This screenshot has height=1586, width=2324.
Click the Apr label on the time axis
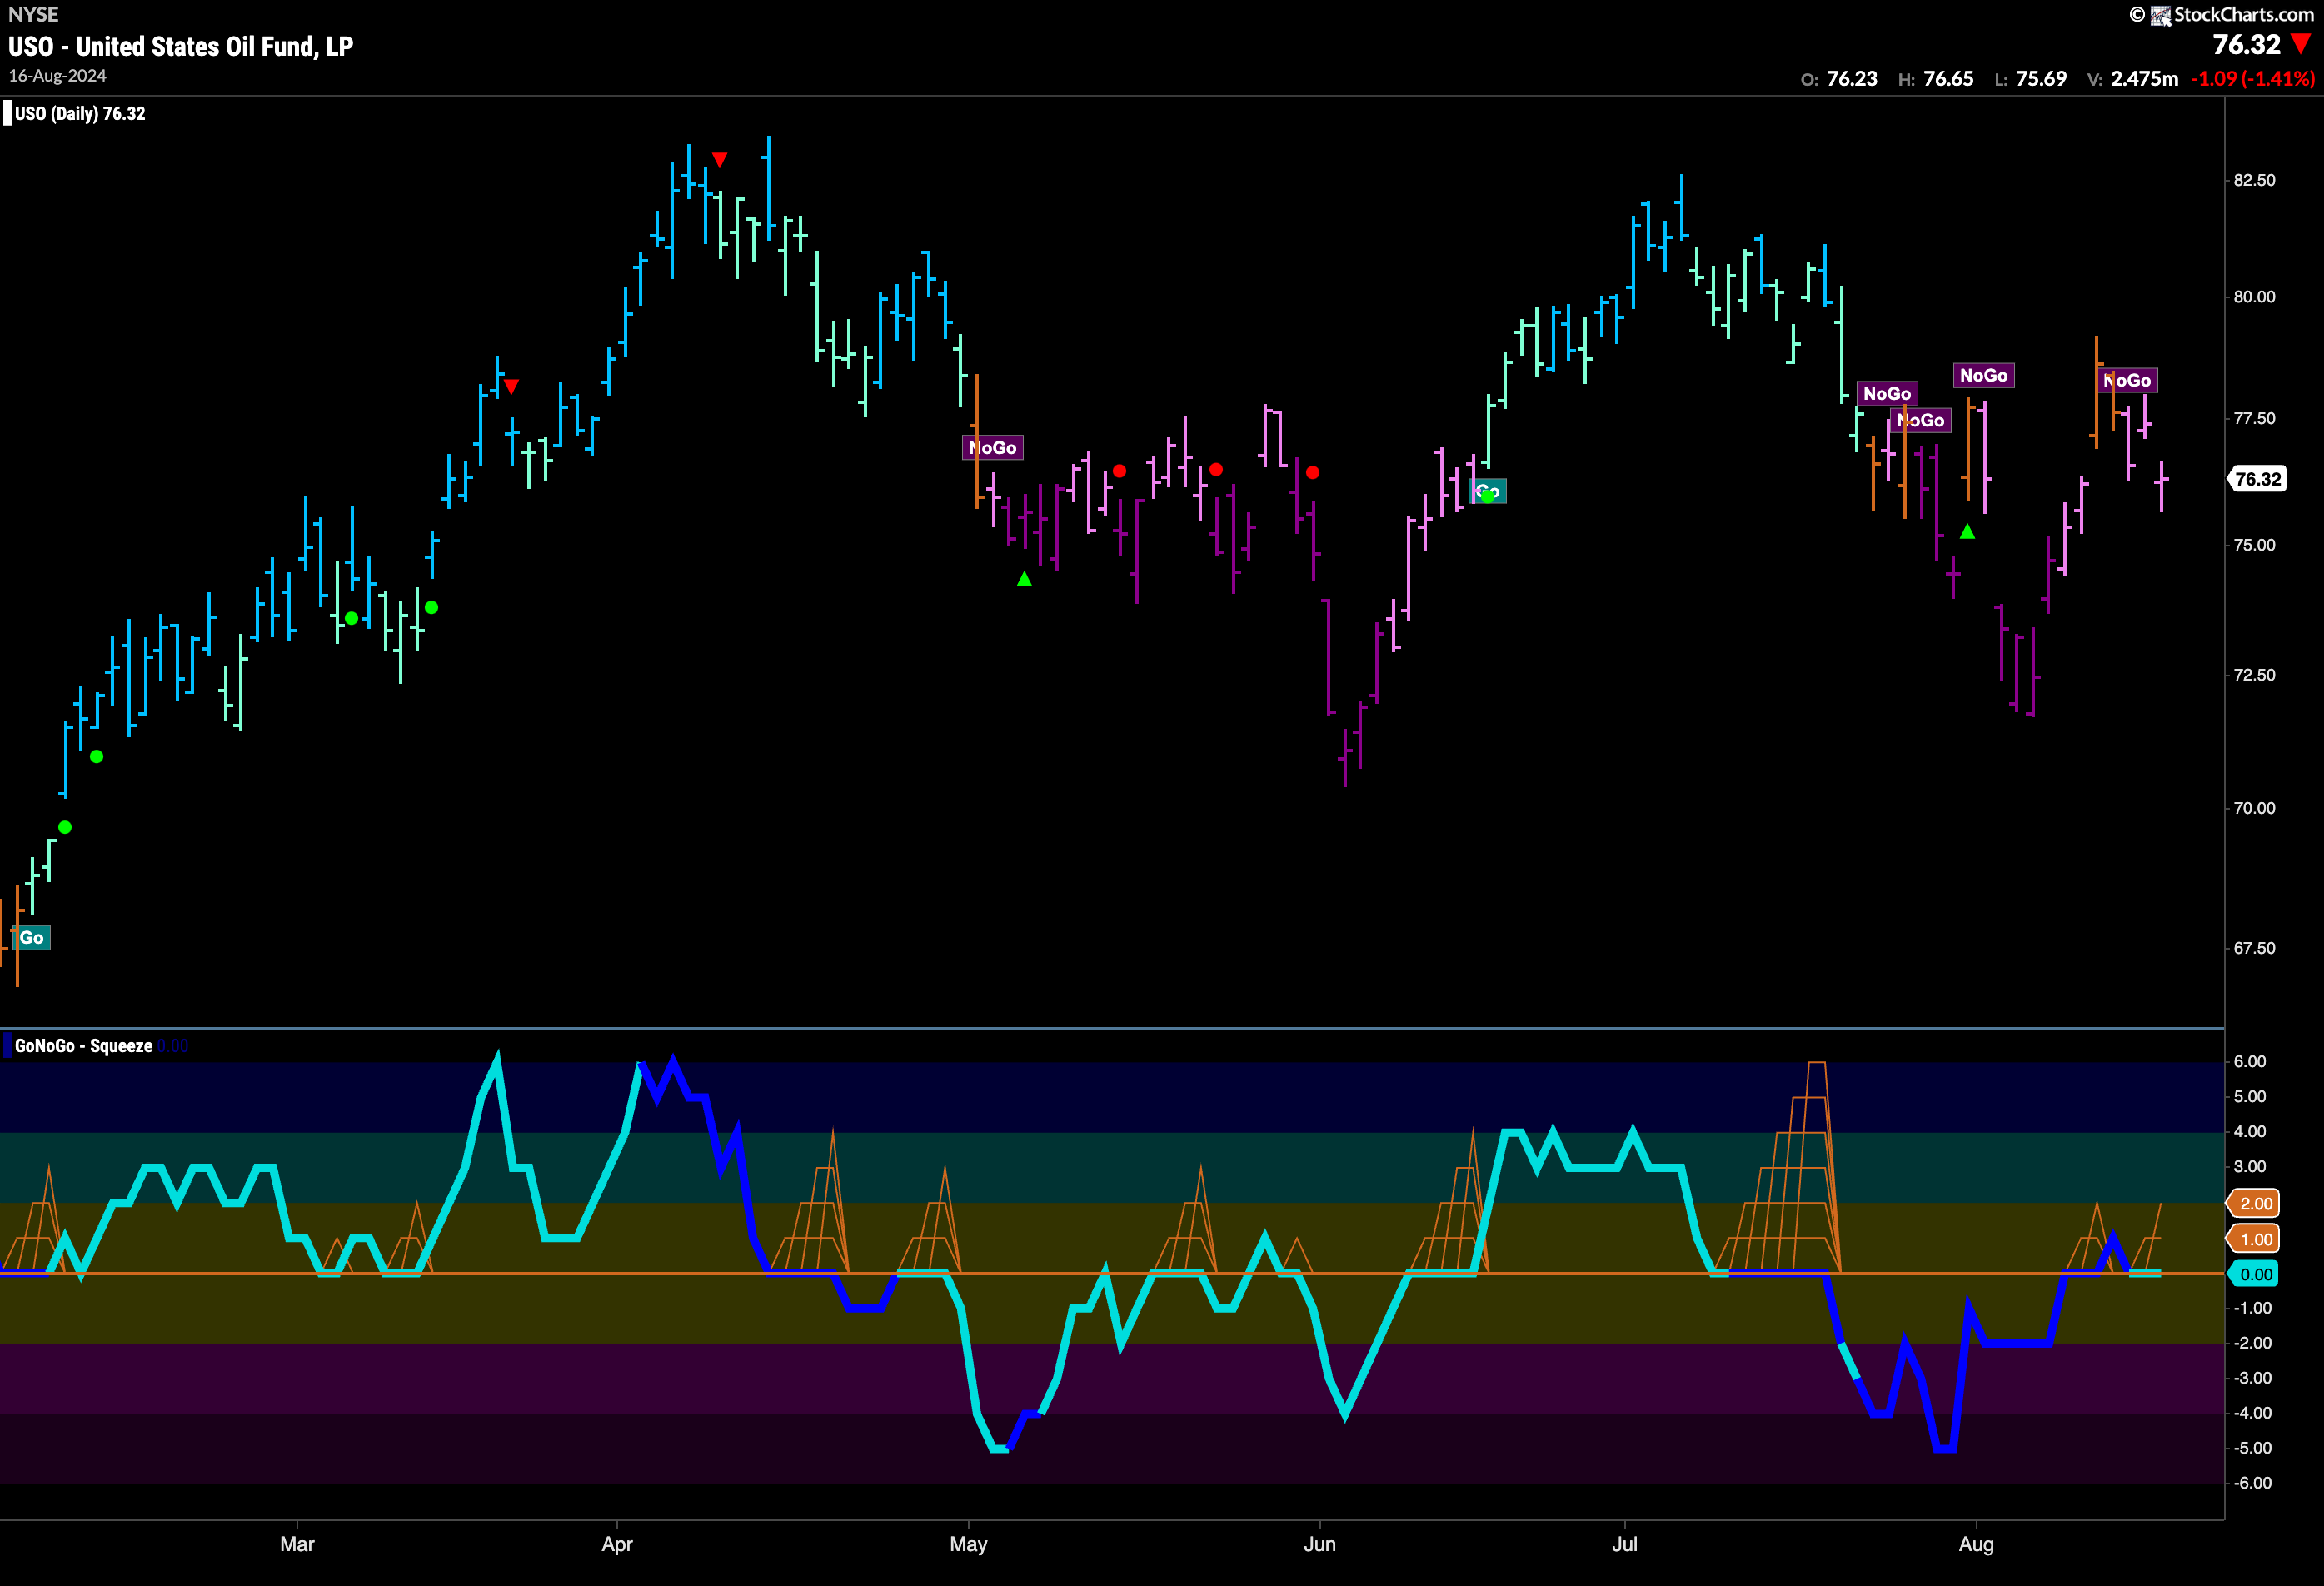[x=617, y=1544]
